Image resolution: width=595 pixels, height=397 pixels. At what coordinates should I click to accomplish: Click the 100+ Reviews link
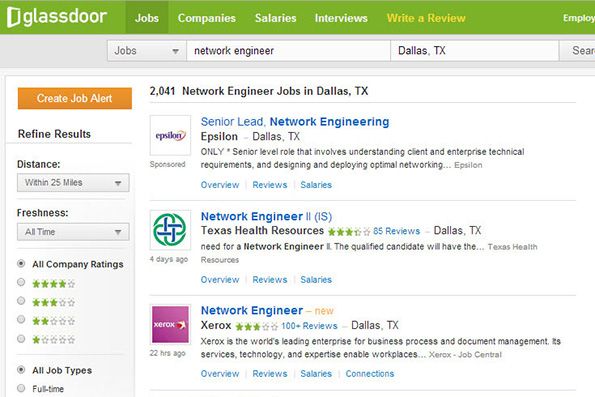pyautogui.click(x=309, y=326)
